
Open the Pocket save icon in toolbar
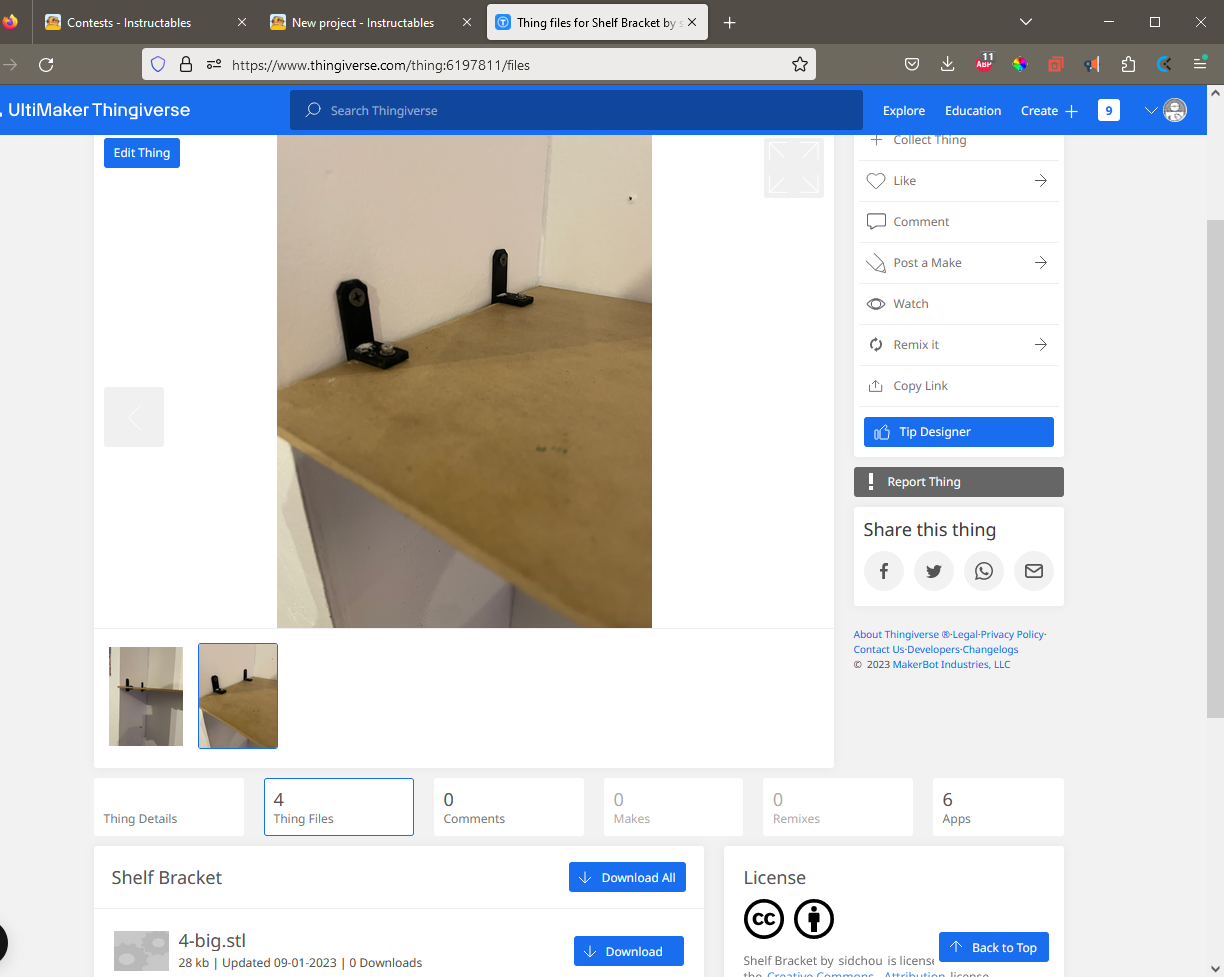(x=912, y=64)
